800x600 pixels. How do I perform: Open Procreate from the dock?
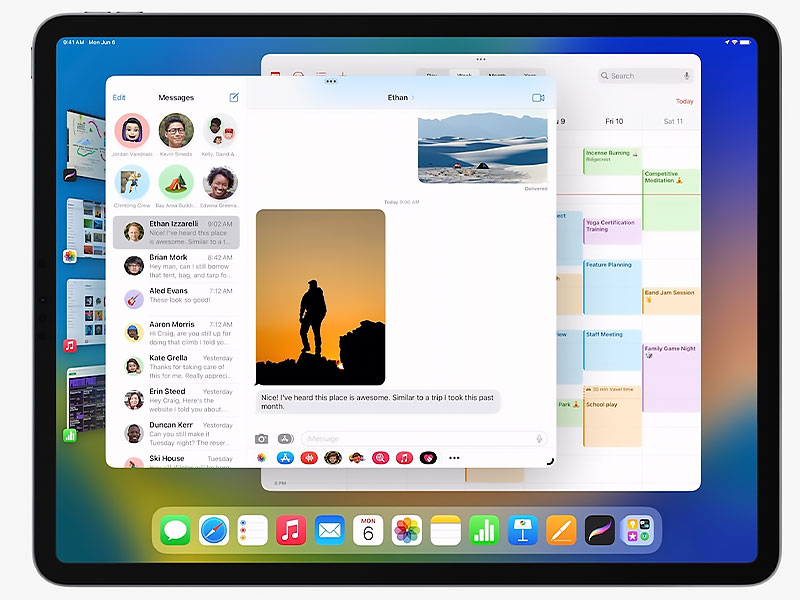599,531
